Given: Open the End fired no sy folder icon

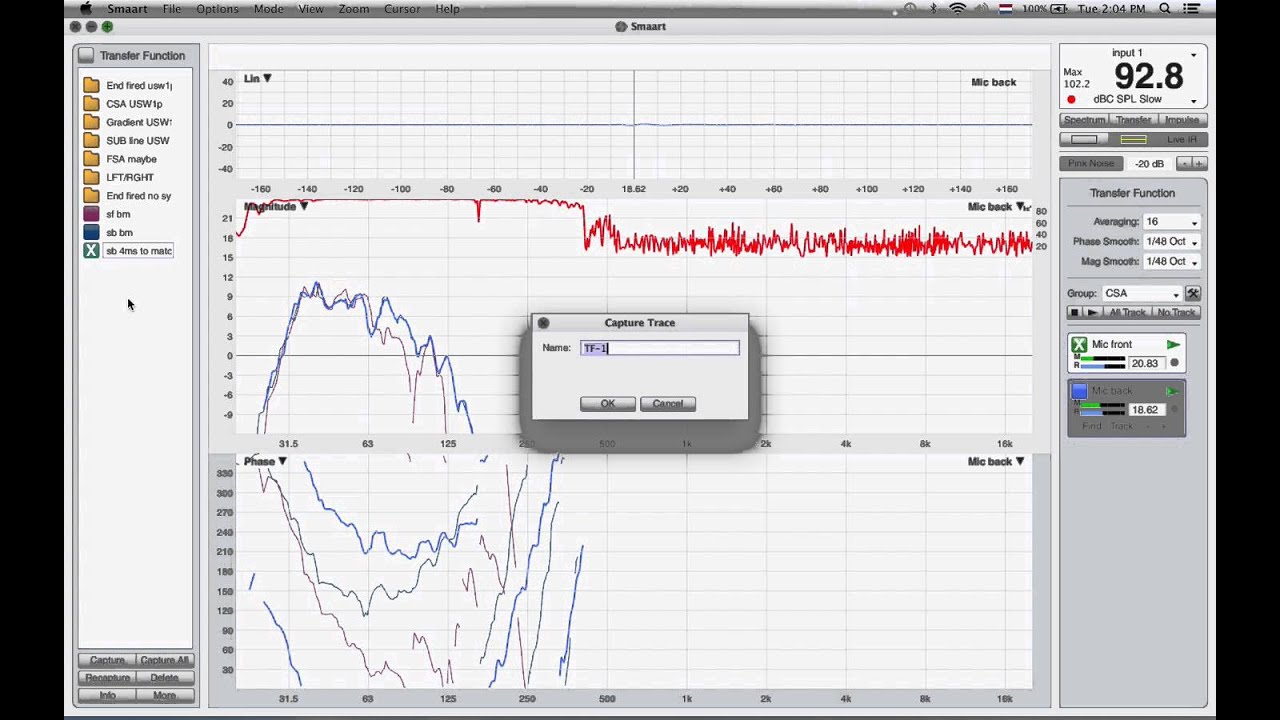Looking at the screenshot, I should [91, 195].
